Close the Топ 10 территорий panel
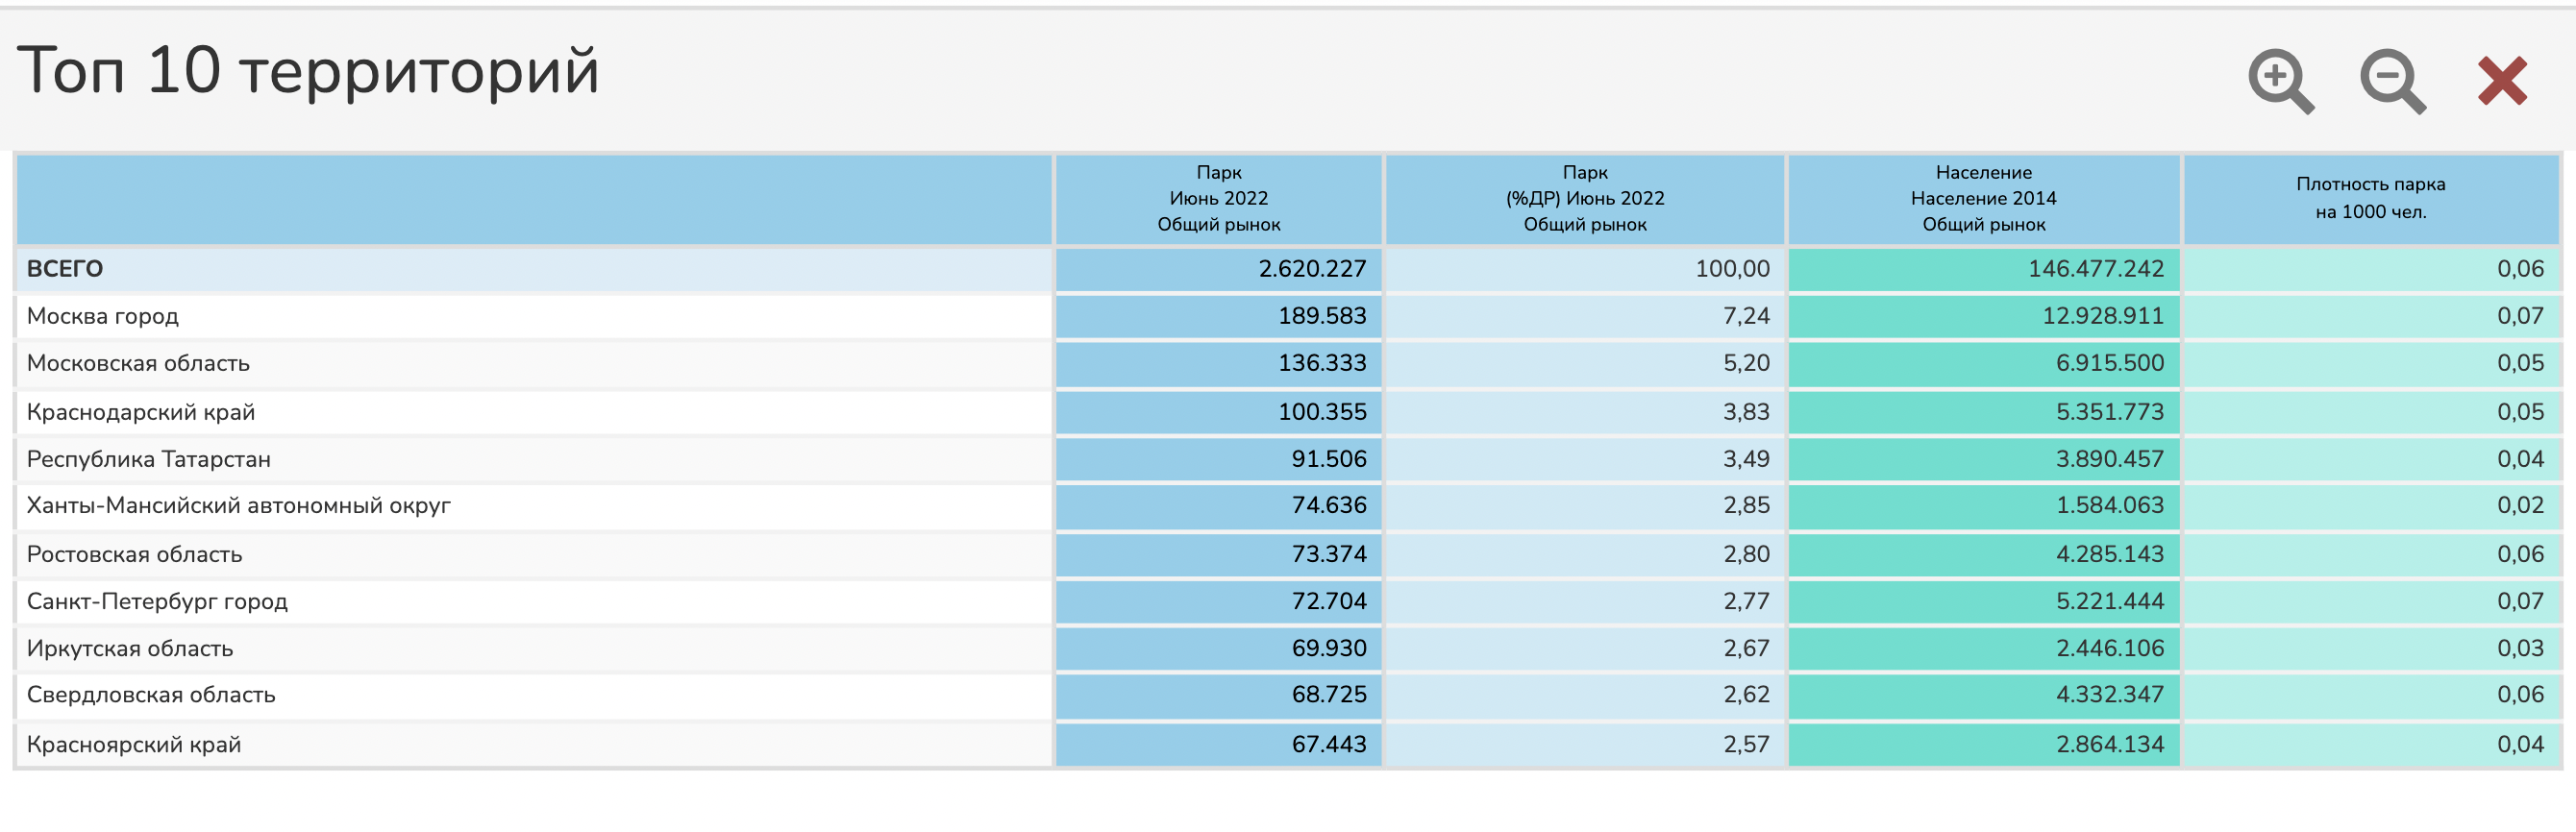2576x832 pixels. pyautogui.click(x=2502, y=80)
